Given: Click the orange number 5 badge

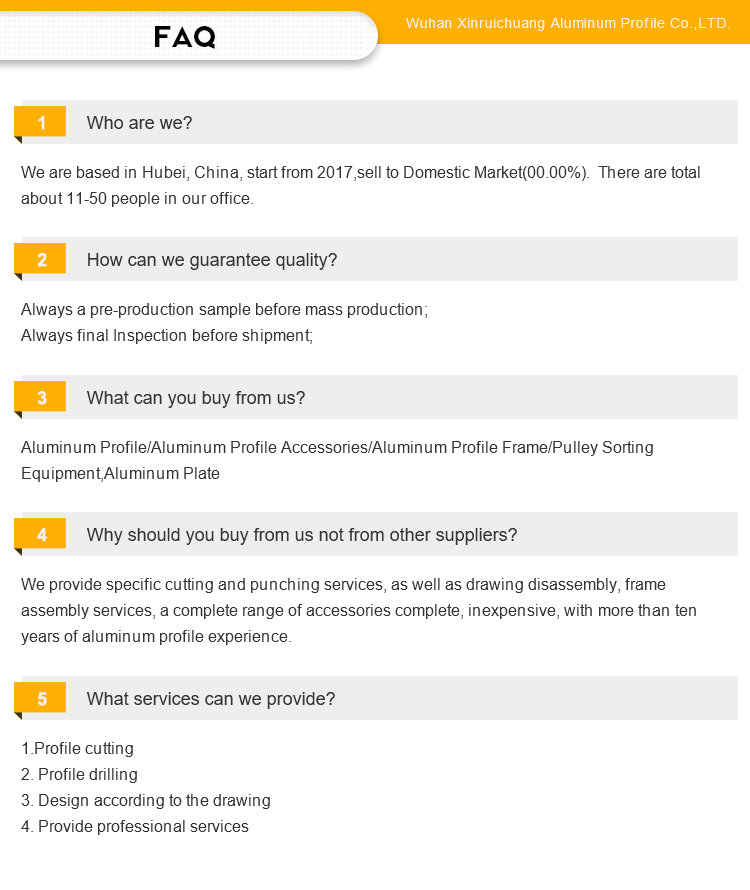Looking at the screenshot, I should [40, 698].
